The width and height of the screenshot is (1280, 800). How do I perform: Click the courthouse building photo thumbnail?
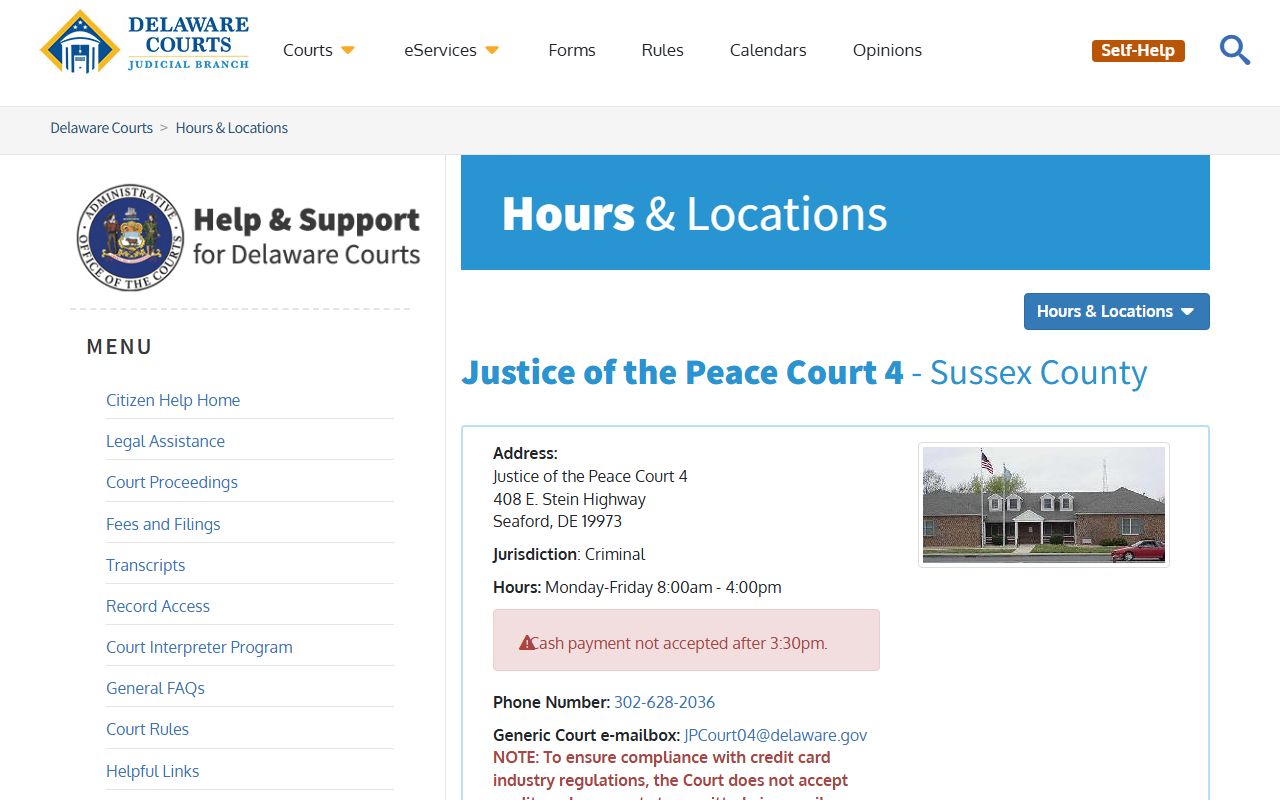pos(1043,505)
